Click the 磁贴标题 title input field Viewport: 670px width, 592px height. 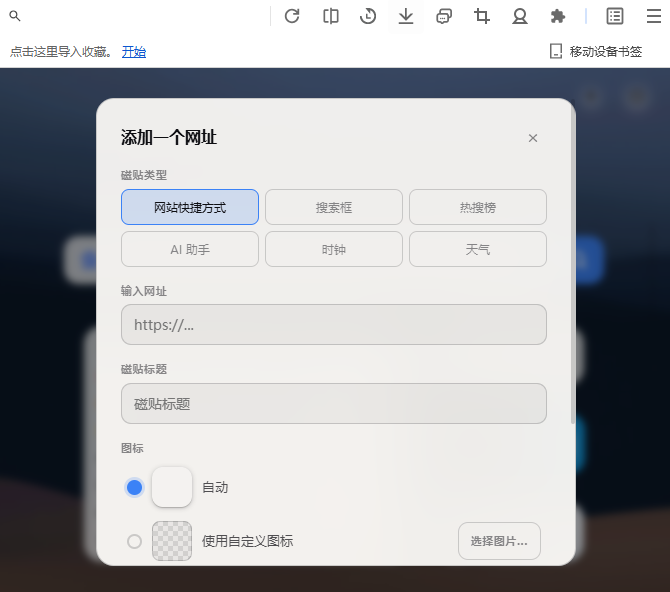point(334,404)
